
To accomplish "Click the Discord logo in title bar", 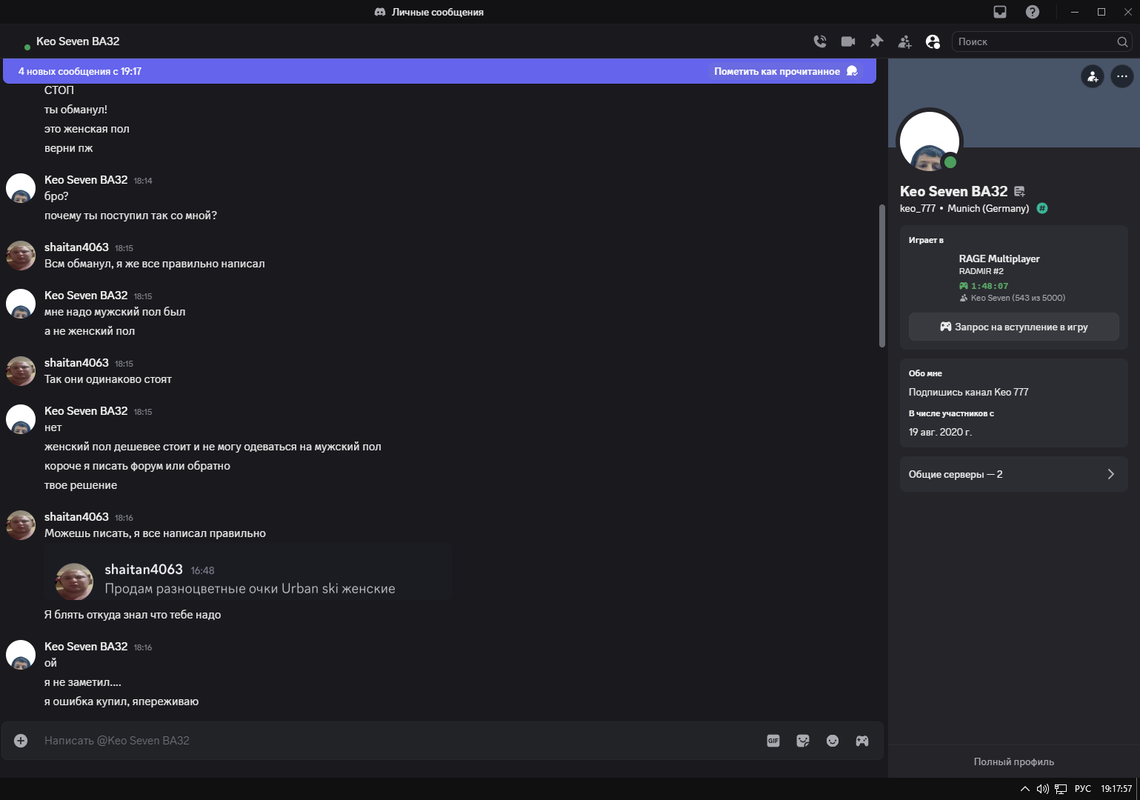I will tap(380, 12).
